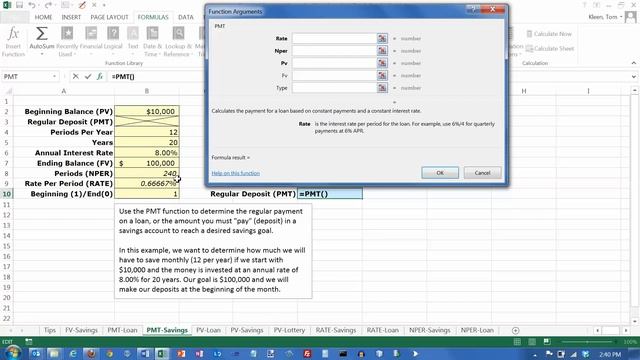Click range selector icon for Rate field

click(382, 38)
